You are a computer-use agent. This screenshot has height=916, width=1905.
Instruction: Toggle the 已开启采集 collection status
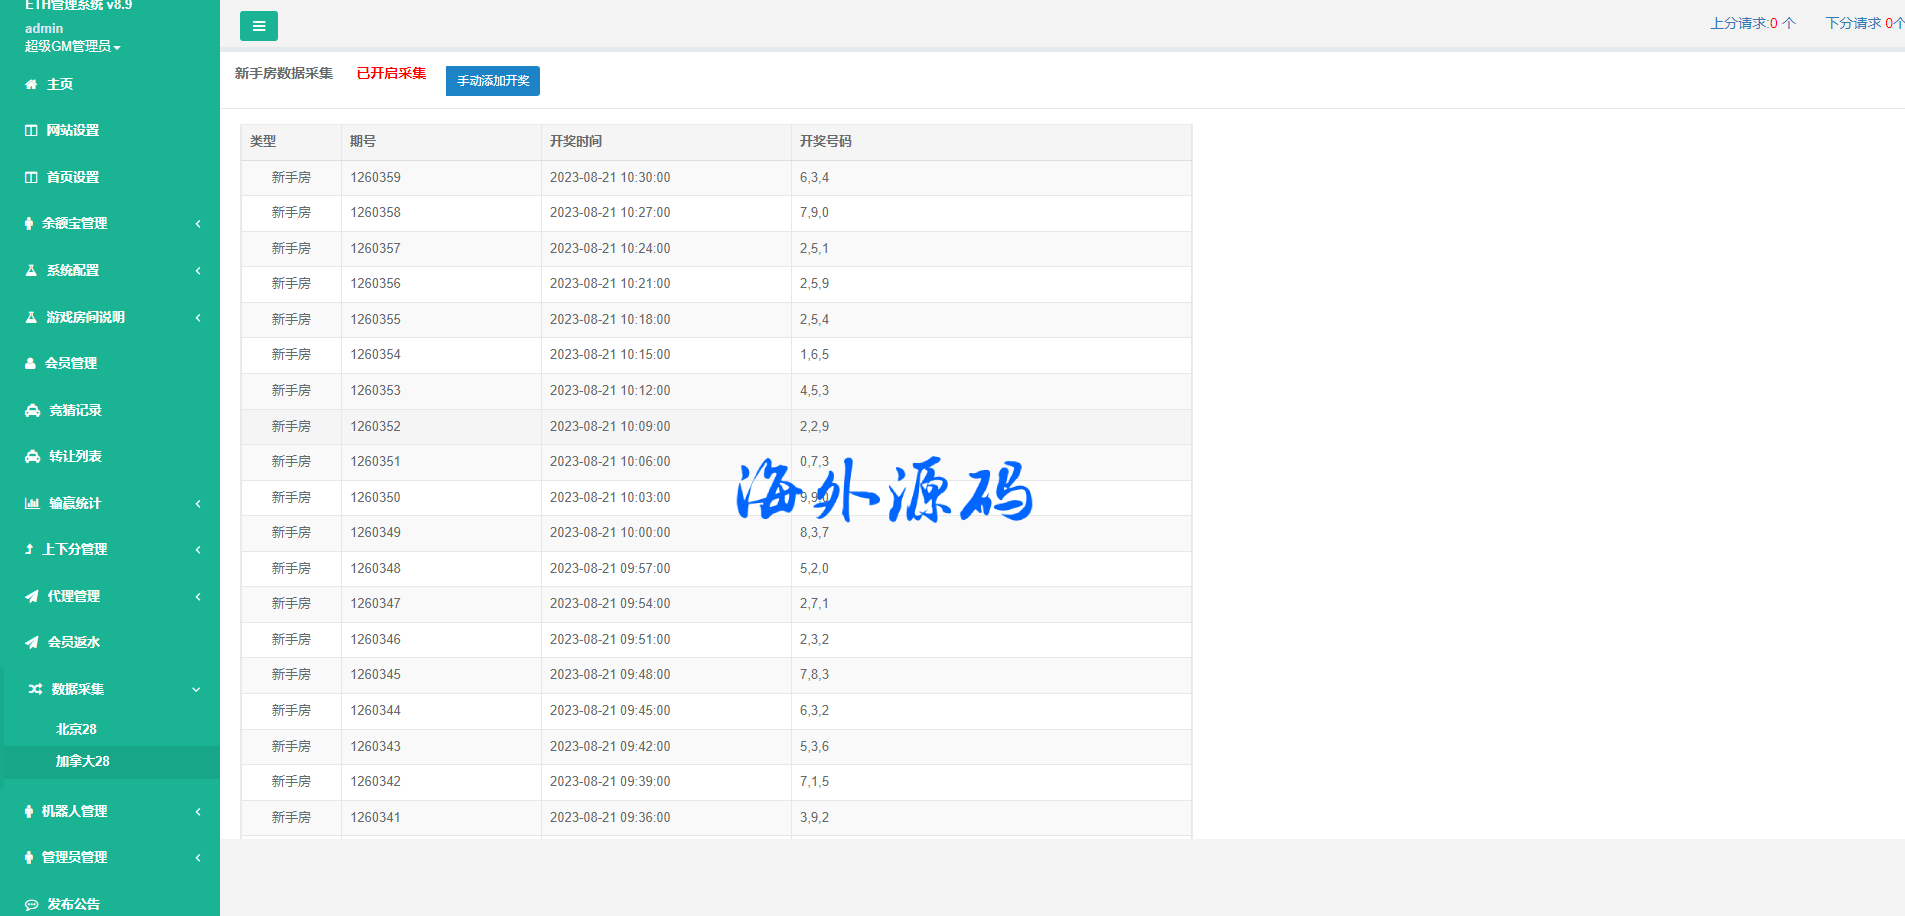pyautogui.click(x=391, y=74)
